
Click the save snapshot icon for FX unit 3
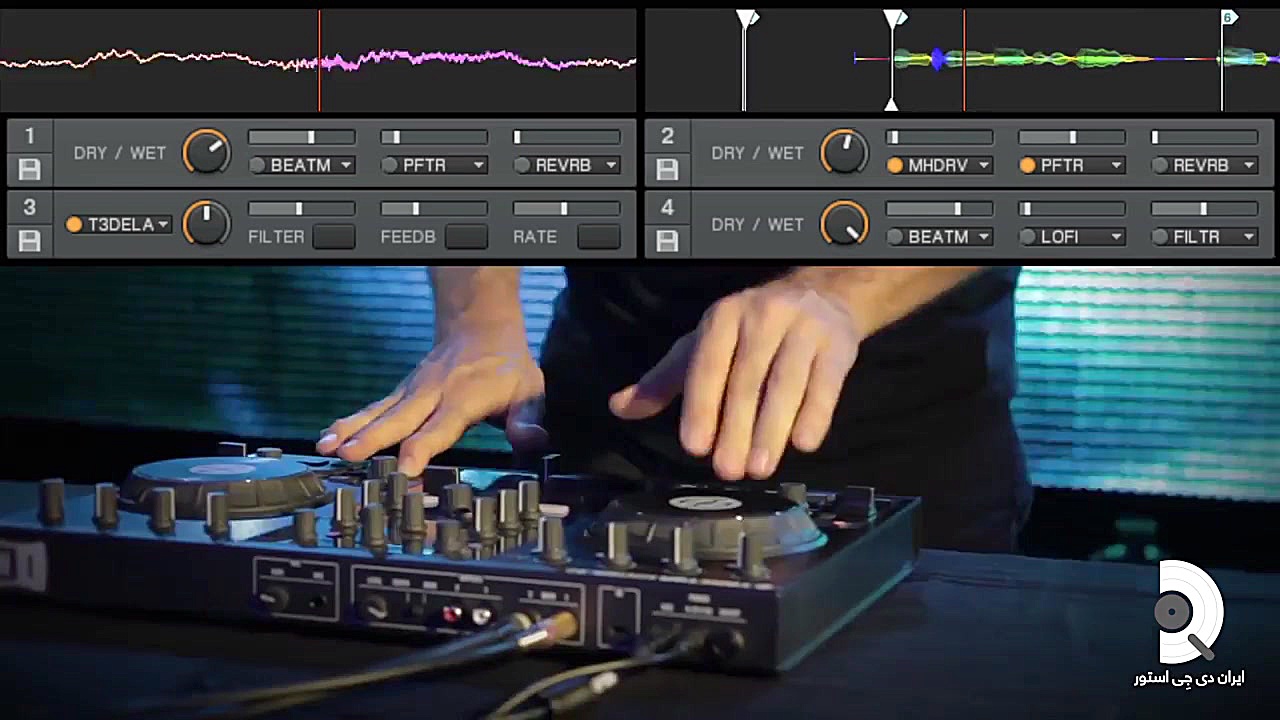(29, 240)
